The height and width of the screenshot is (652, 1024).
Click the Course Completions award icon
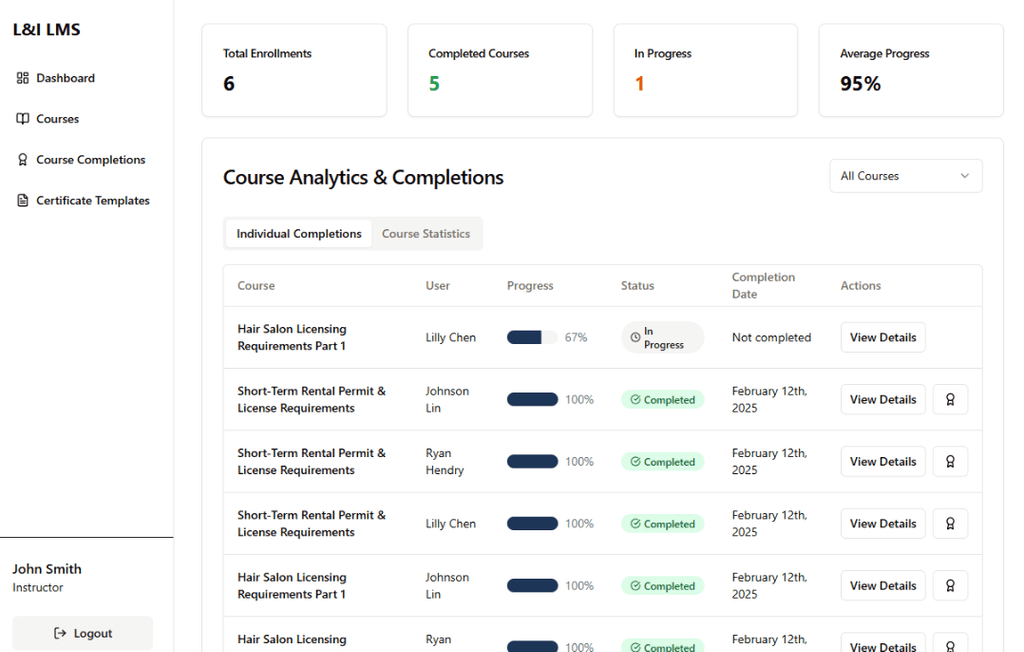pyautogui.click(x=21, y=159)
